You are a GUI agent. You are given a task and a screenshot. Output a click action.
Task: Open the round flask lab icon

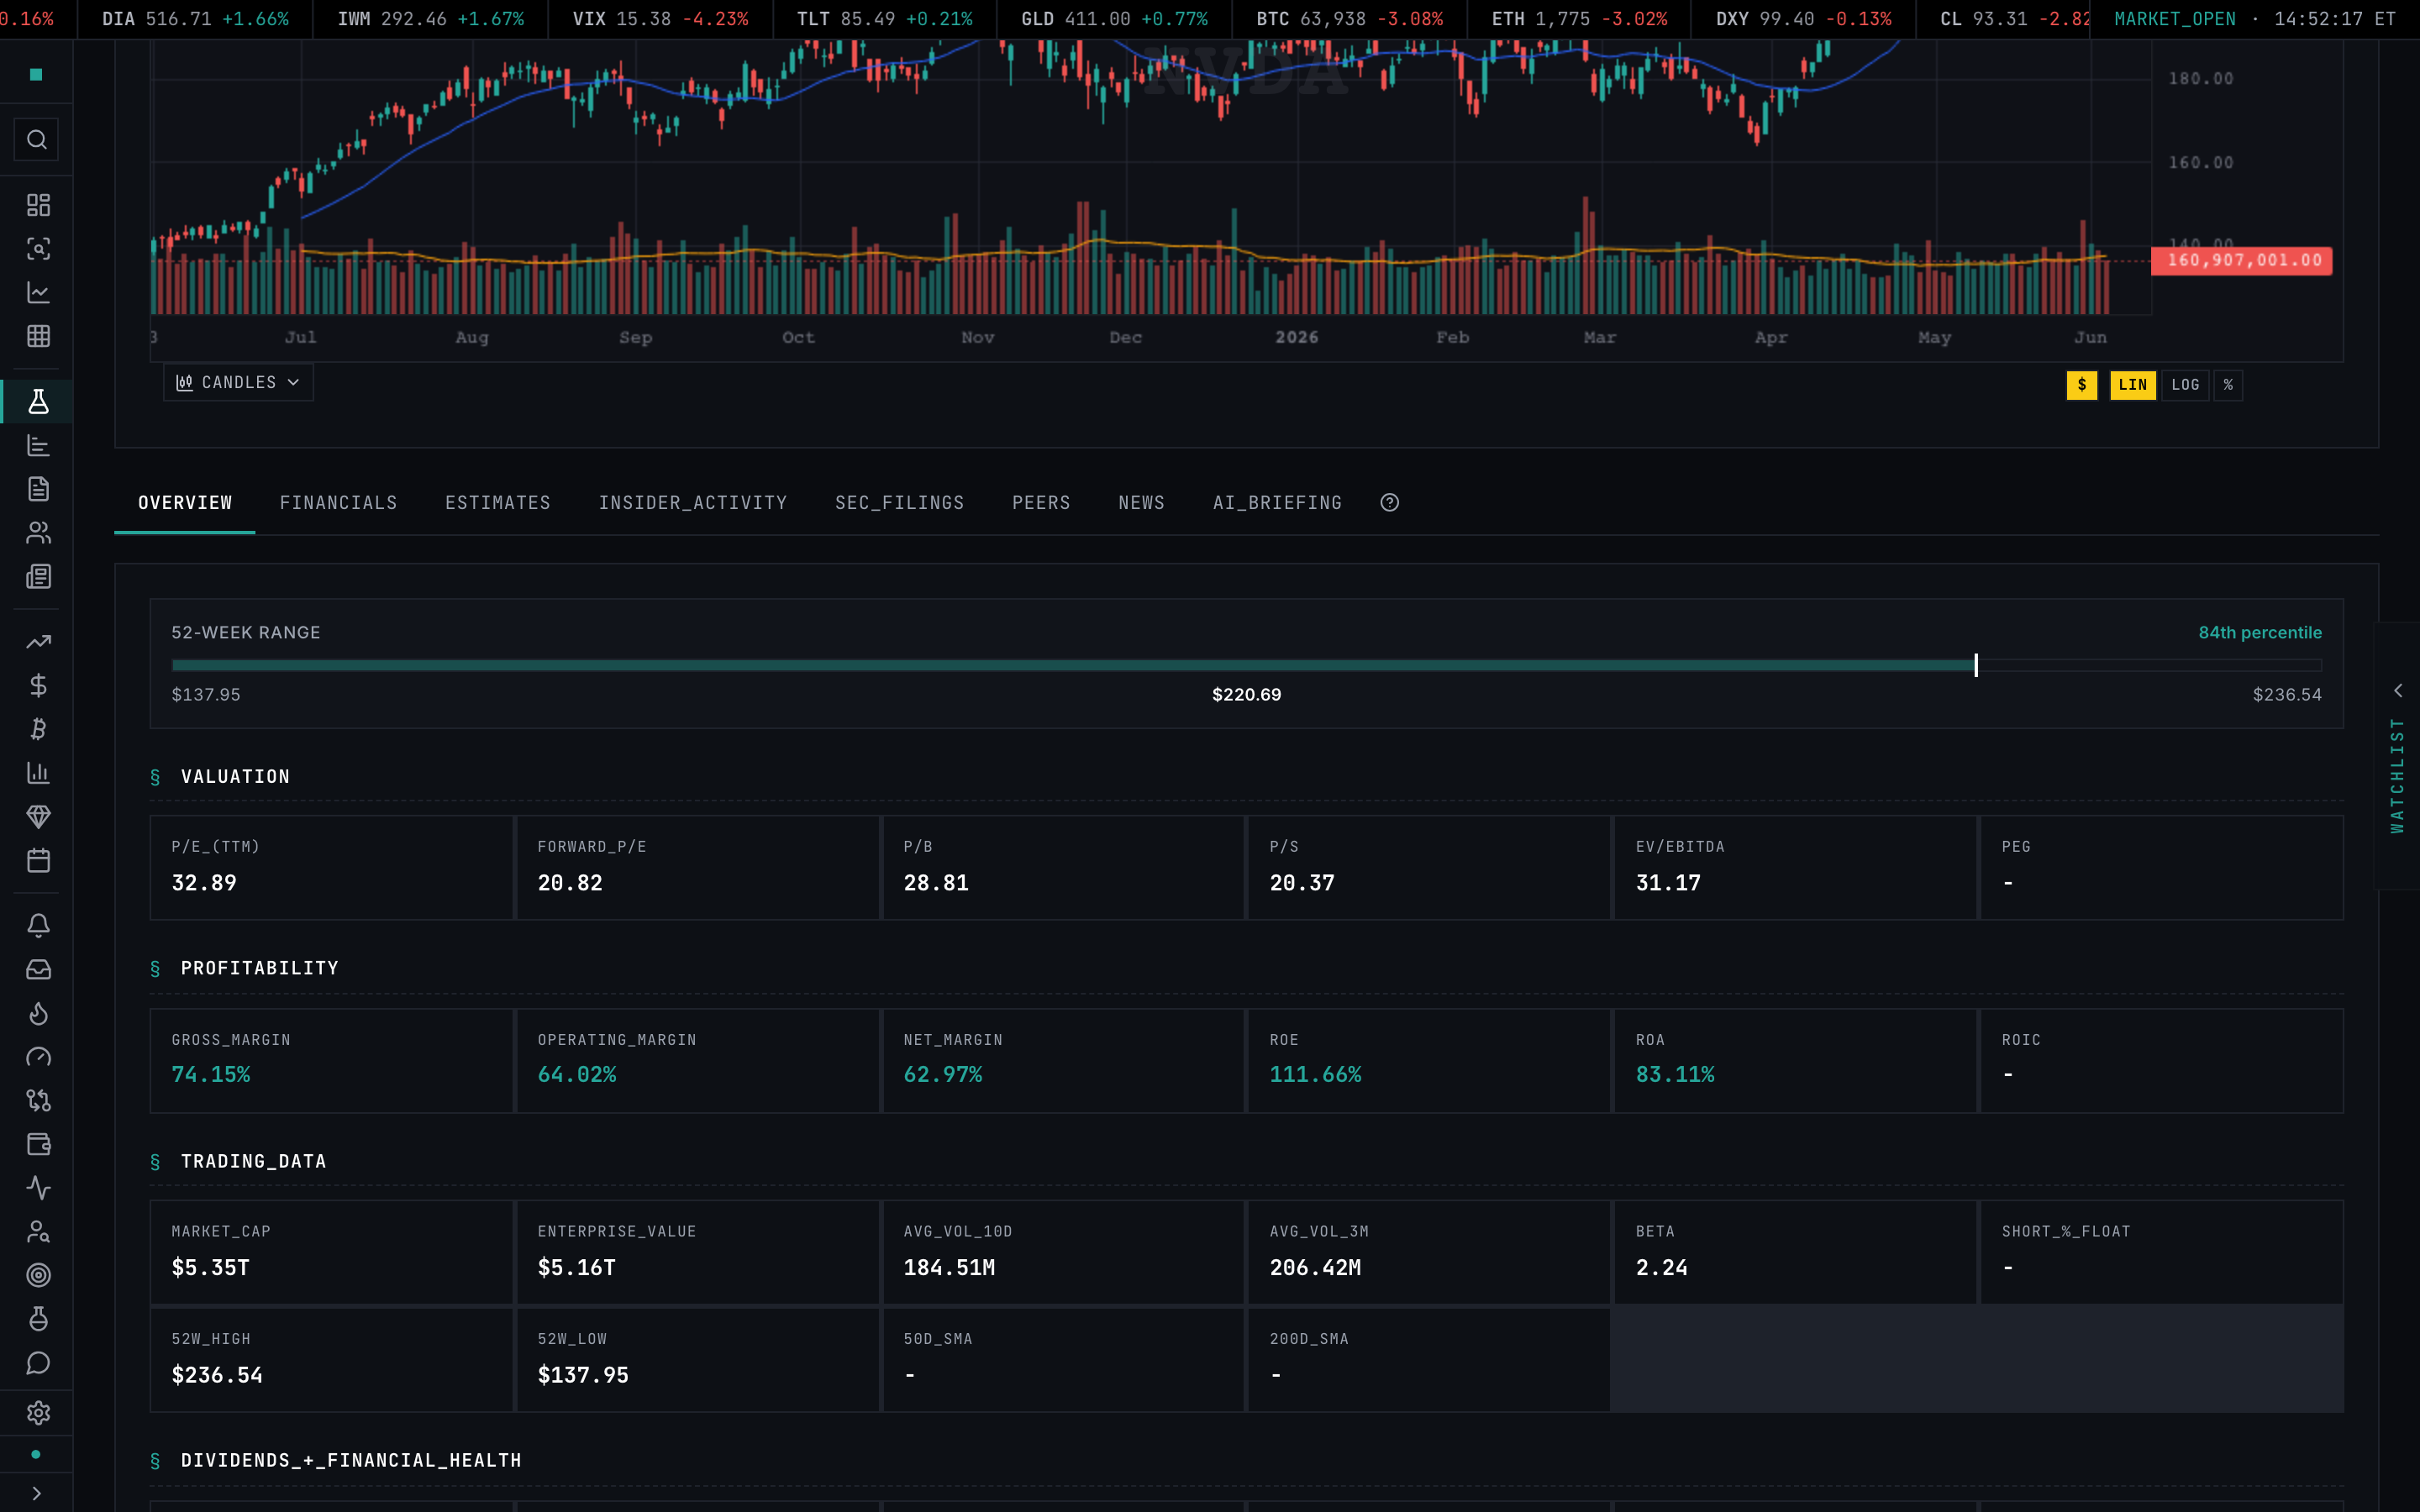click(x=38, y=1319)
